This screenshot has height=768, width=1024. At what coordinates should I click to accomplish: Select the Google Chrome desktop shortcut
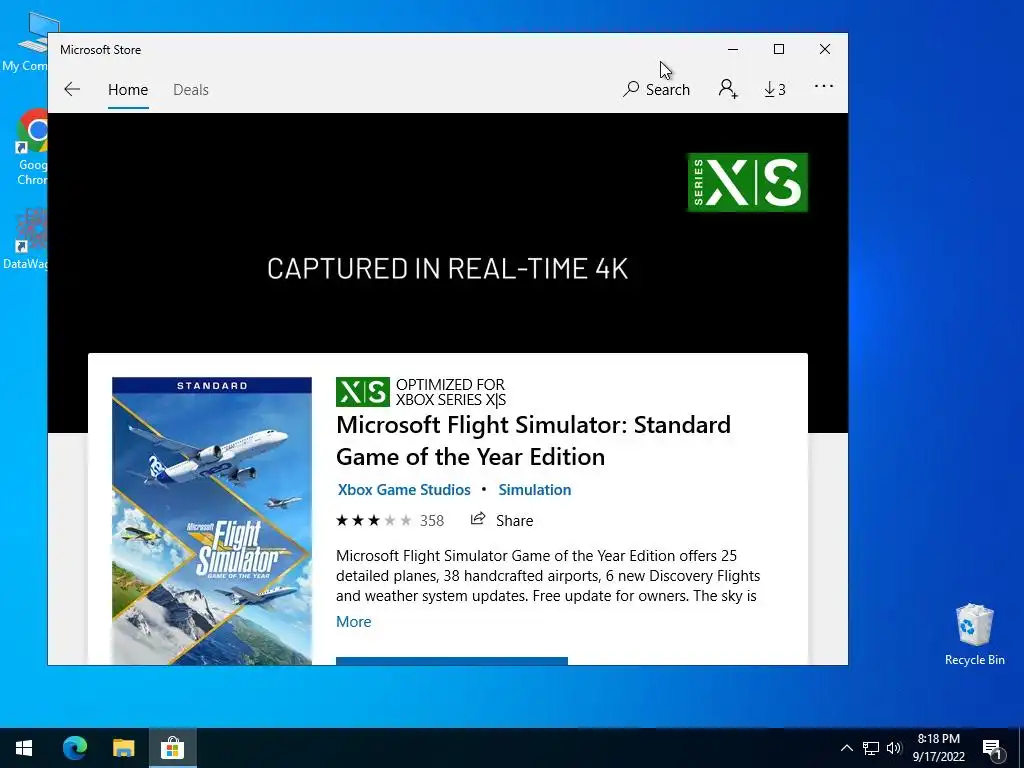(32, 148)
